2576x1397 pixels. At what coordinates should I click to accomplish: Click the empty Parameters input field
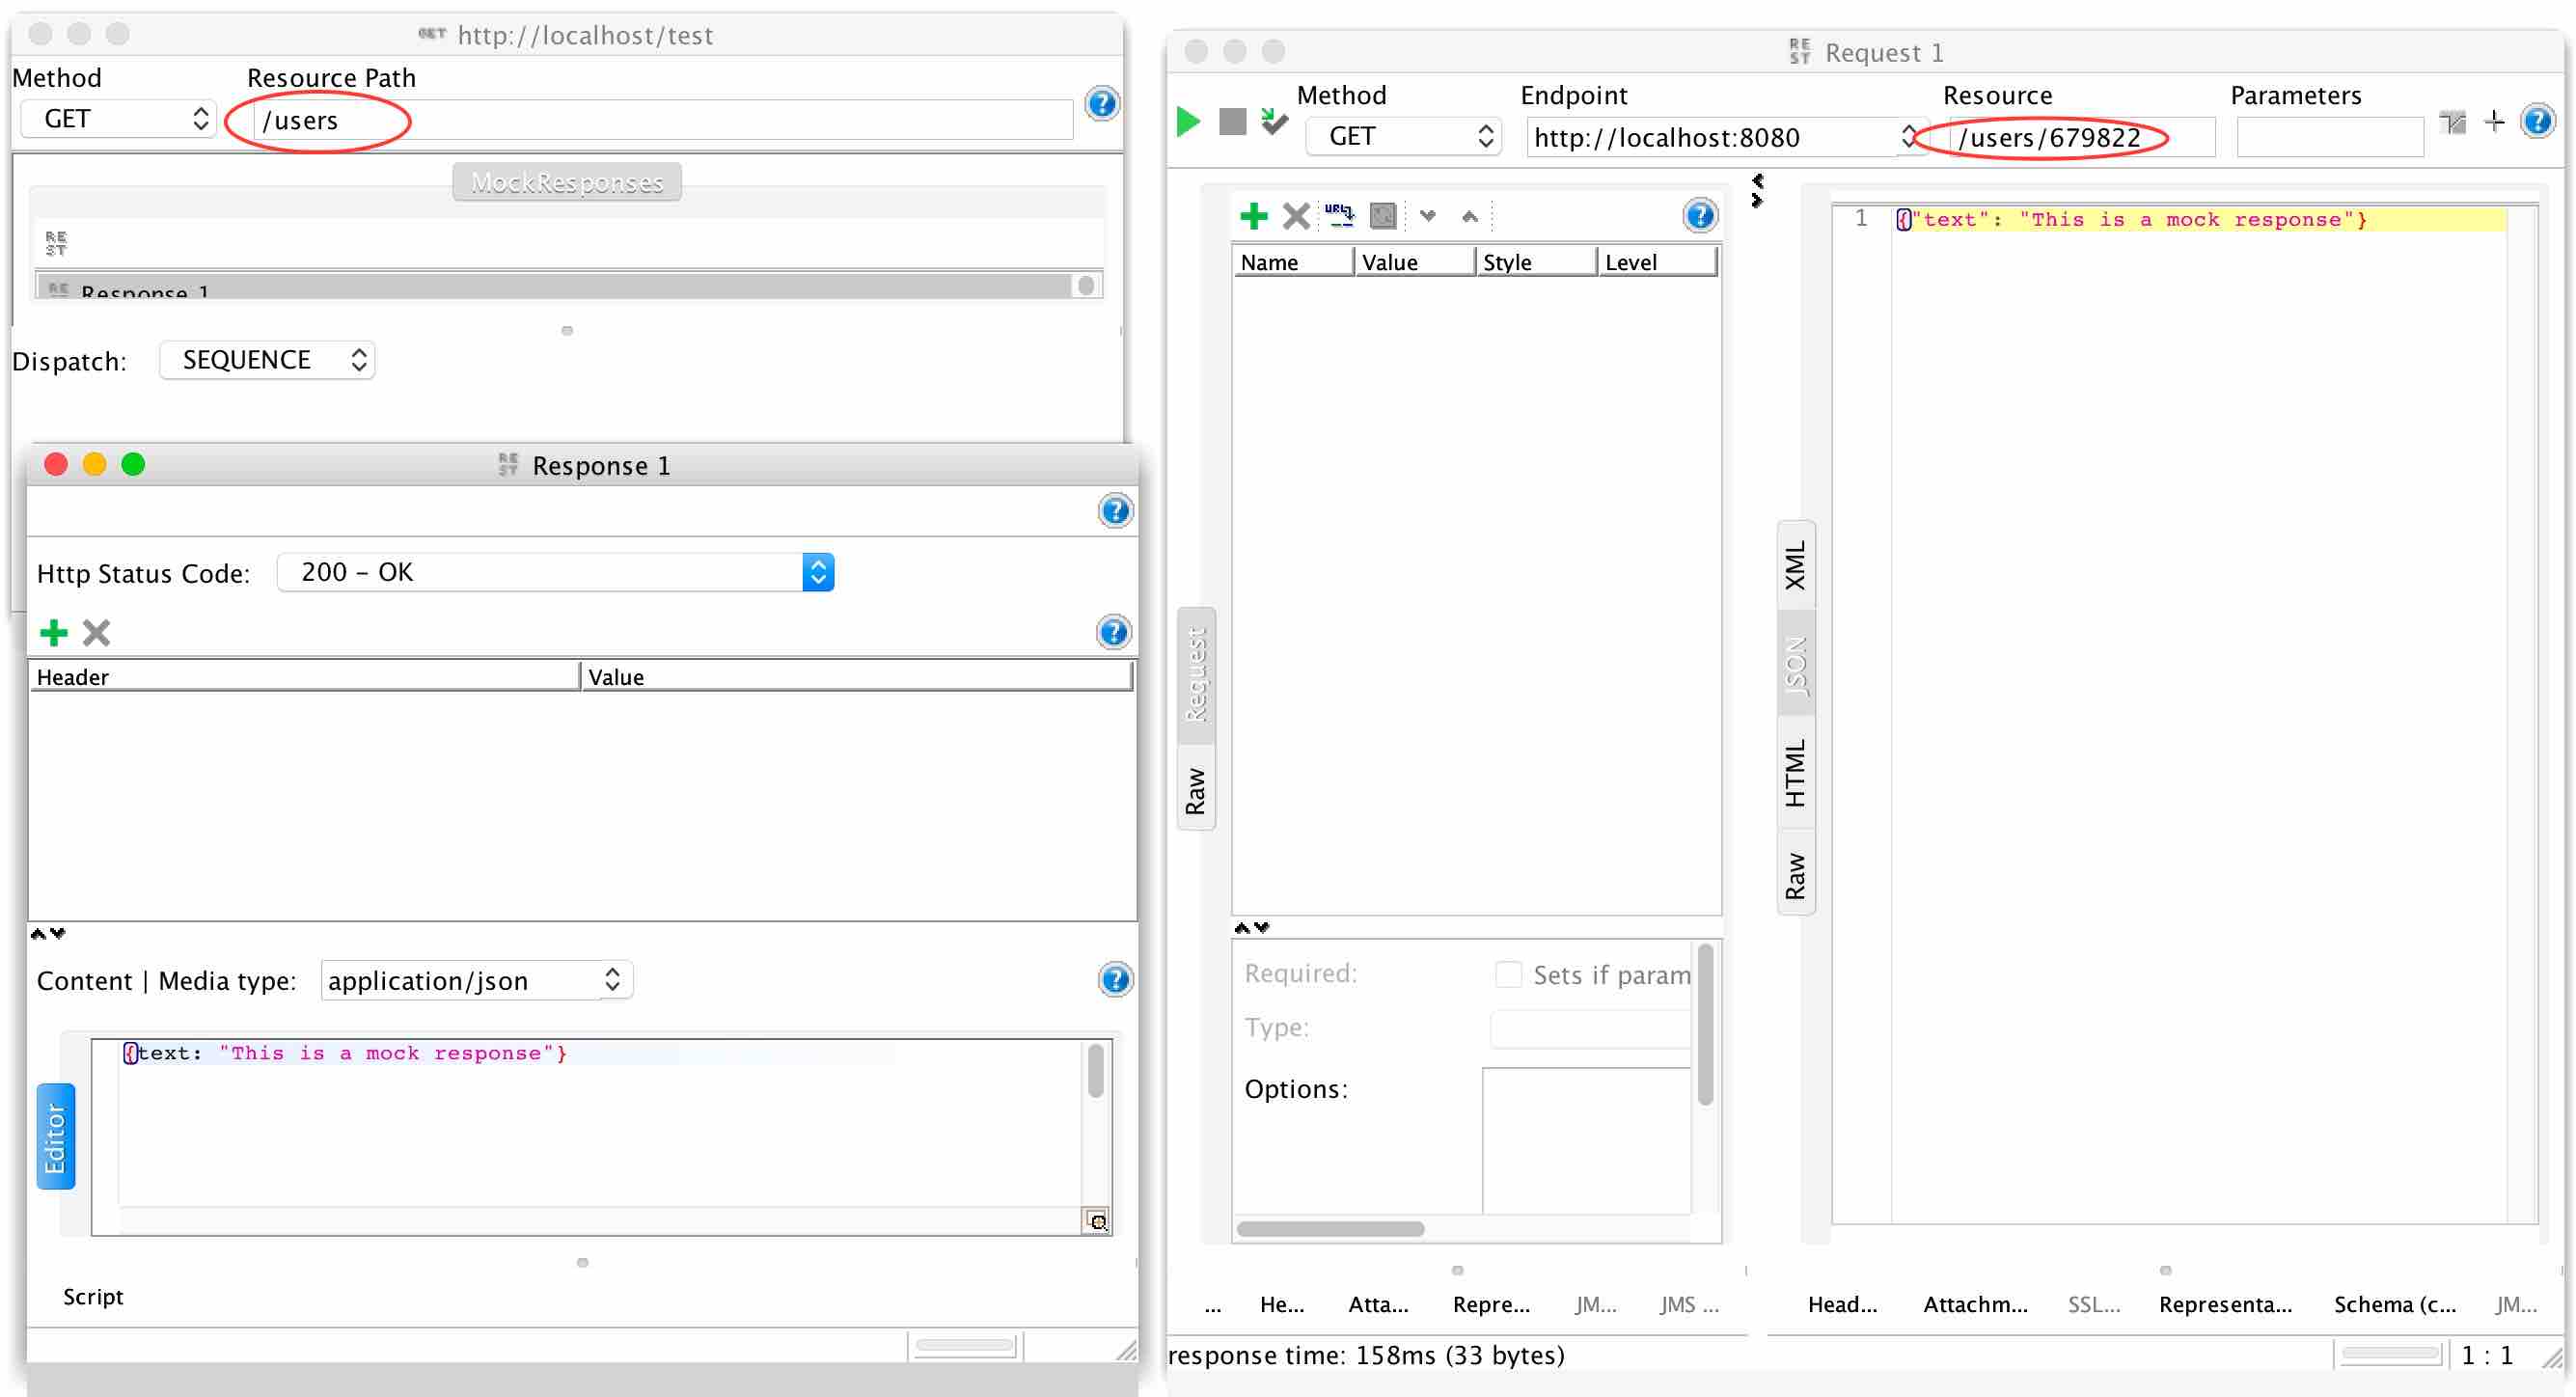coord(2329,137)
